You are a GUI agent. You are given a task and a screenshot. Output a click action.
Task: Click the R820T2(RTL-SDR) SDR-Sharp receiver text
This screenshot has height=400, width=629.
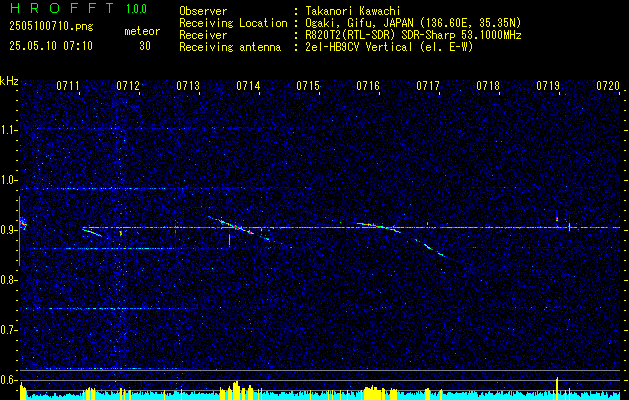pos(413,35)
